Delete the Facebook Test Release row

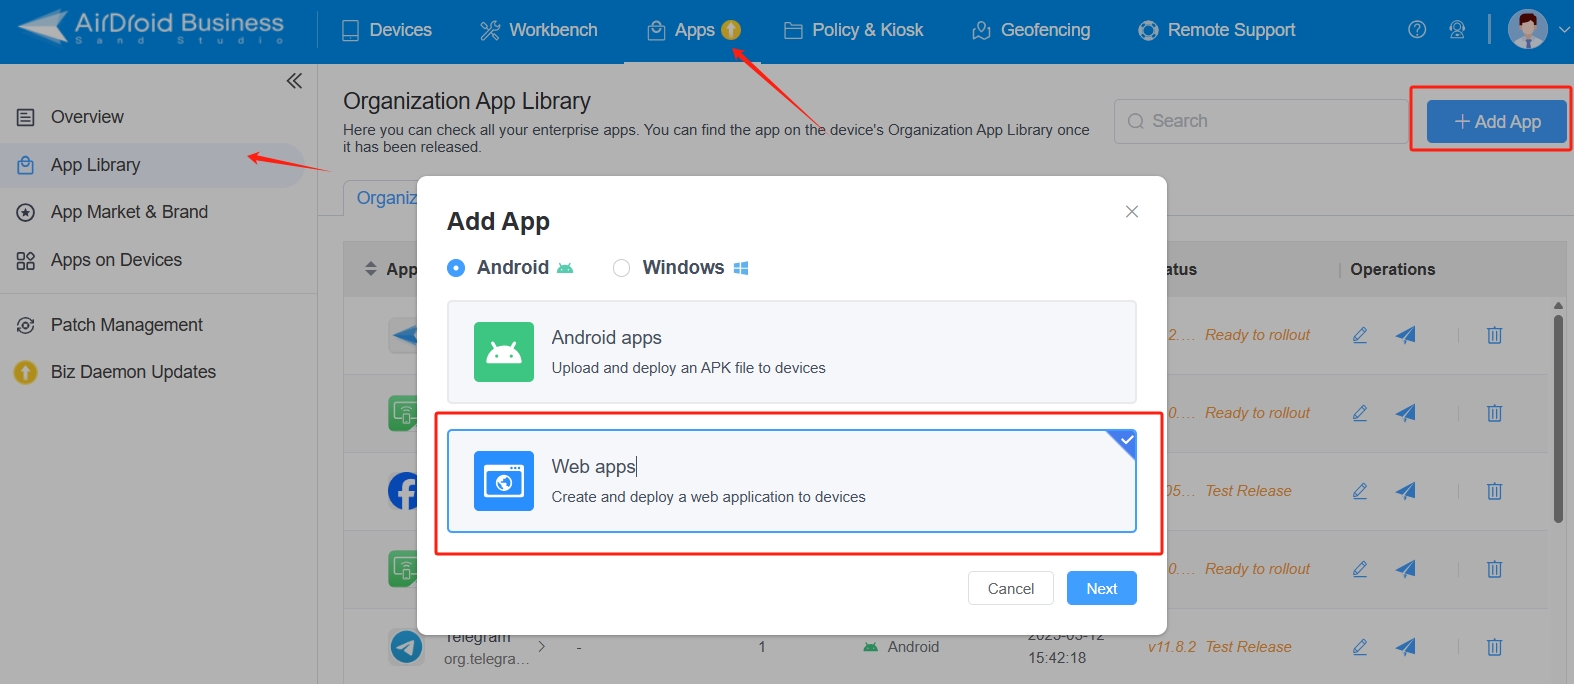tap(1494, 491)
